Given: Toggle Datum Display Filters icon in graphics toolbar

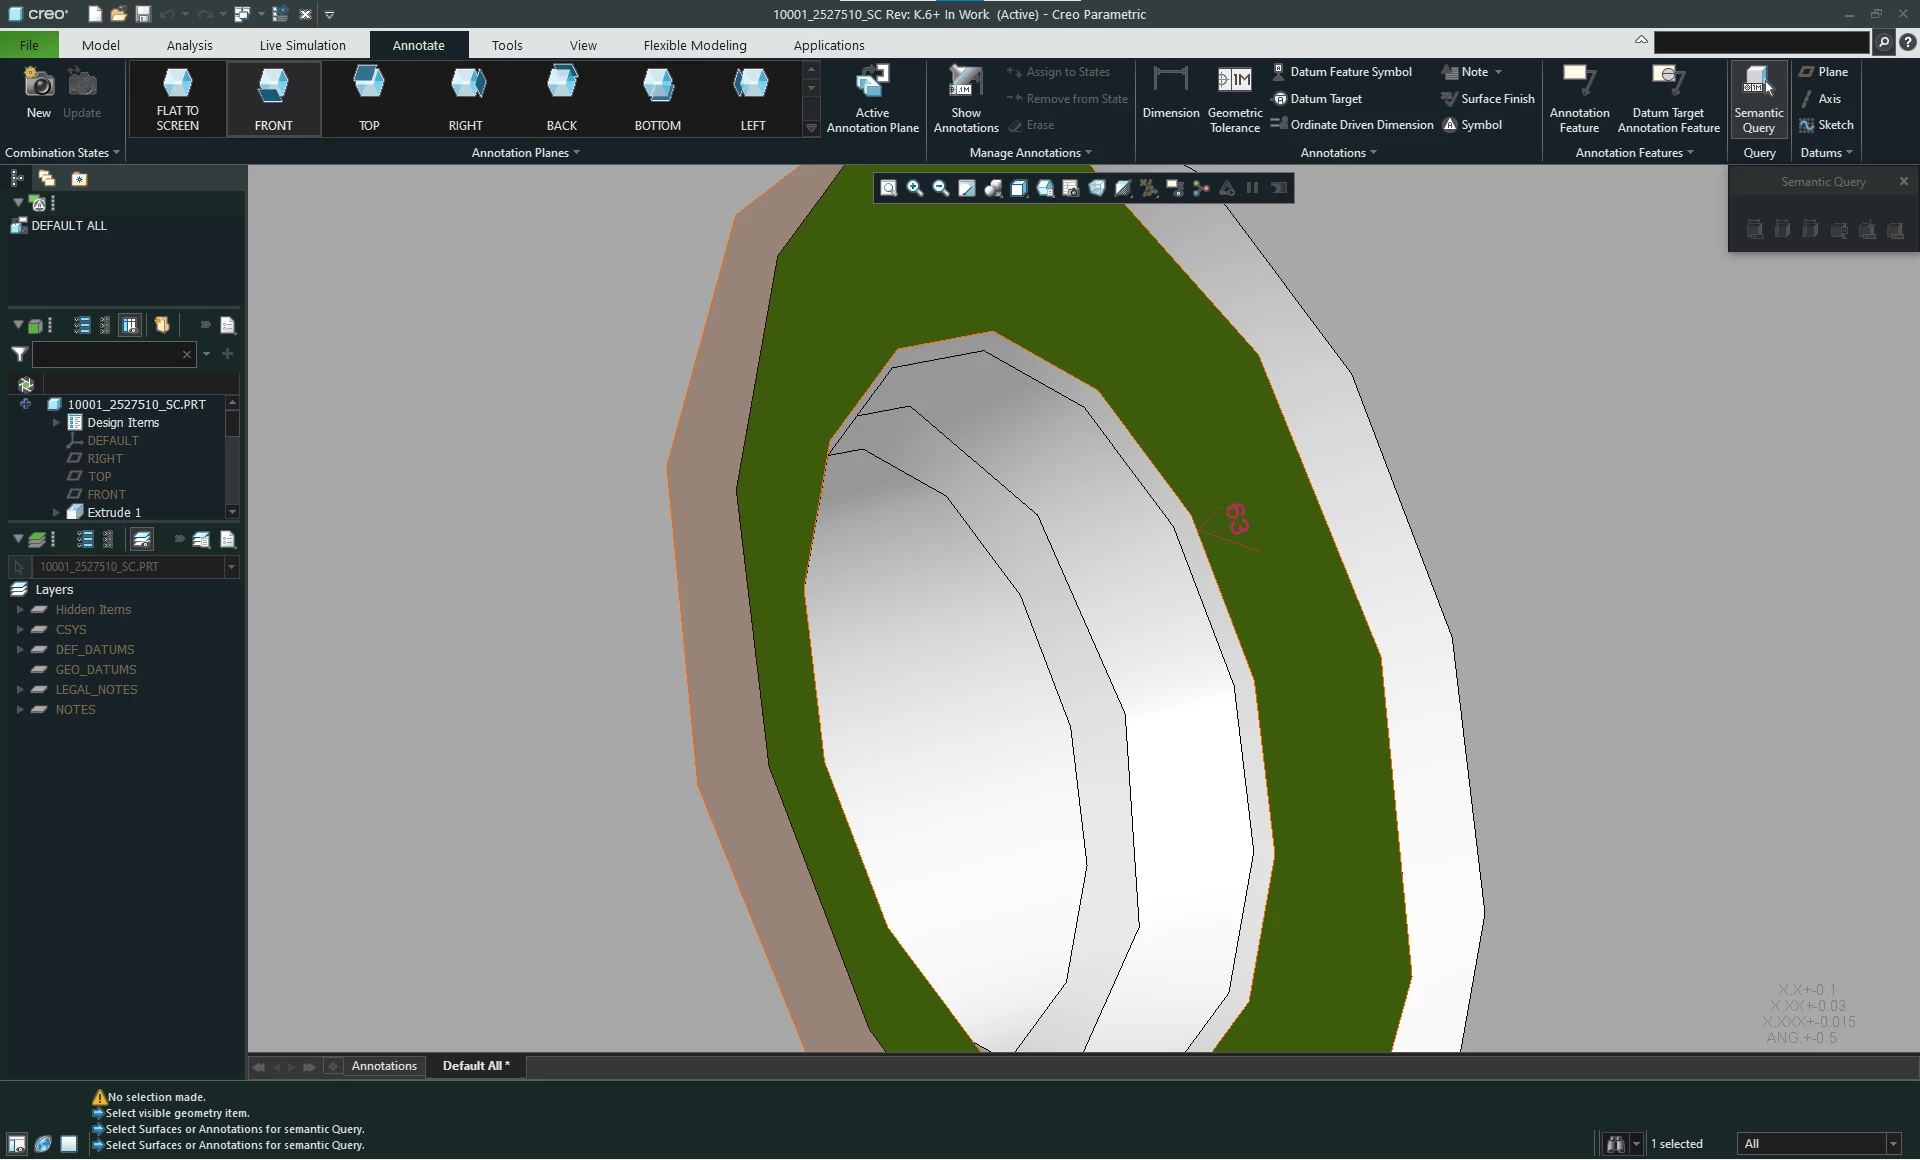Looking at the screenshot, I should coord(1149,189).
